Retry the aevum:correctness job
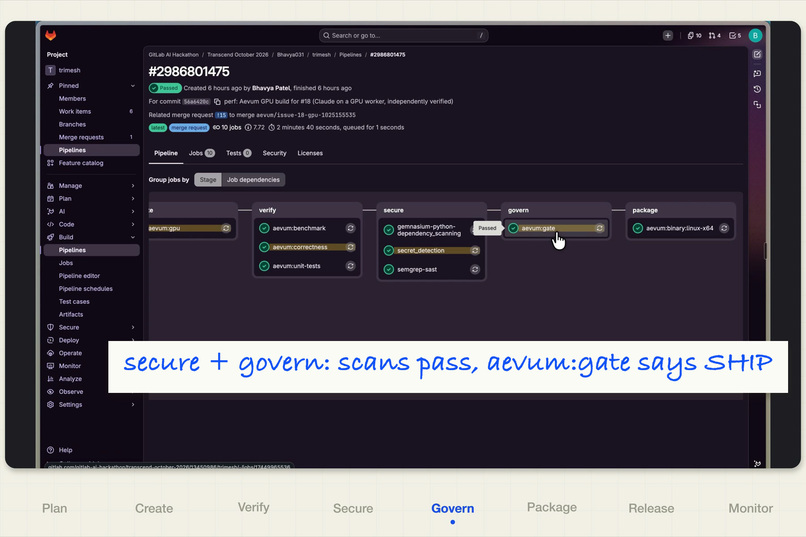The image size is (806, 537). (x=351, y=247)
